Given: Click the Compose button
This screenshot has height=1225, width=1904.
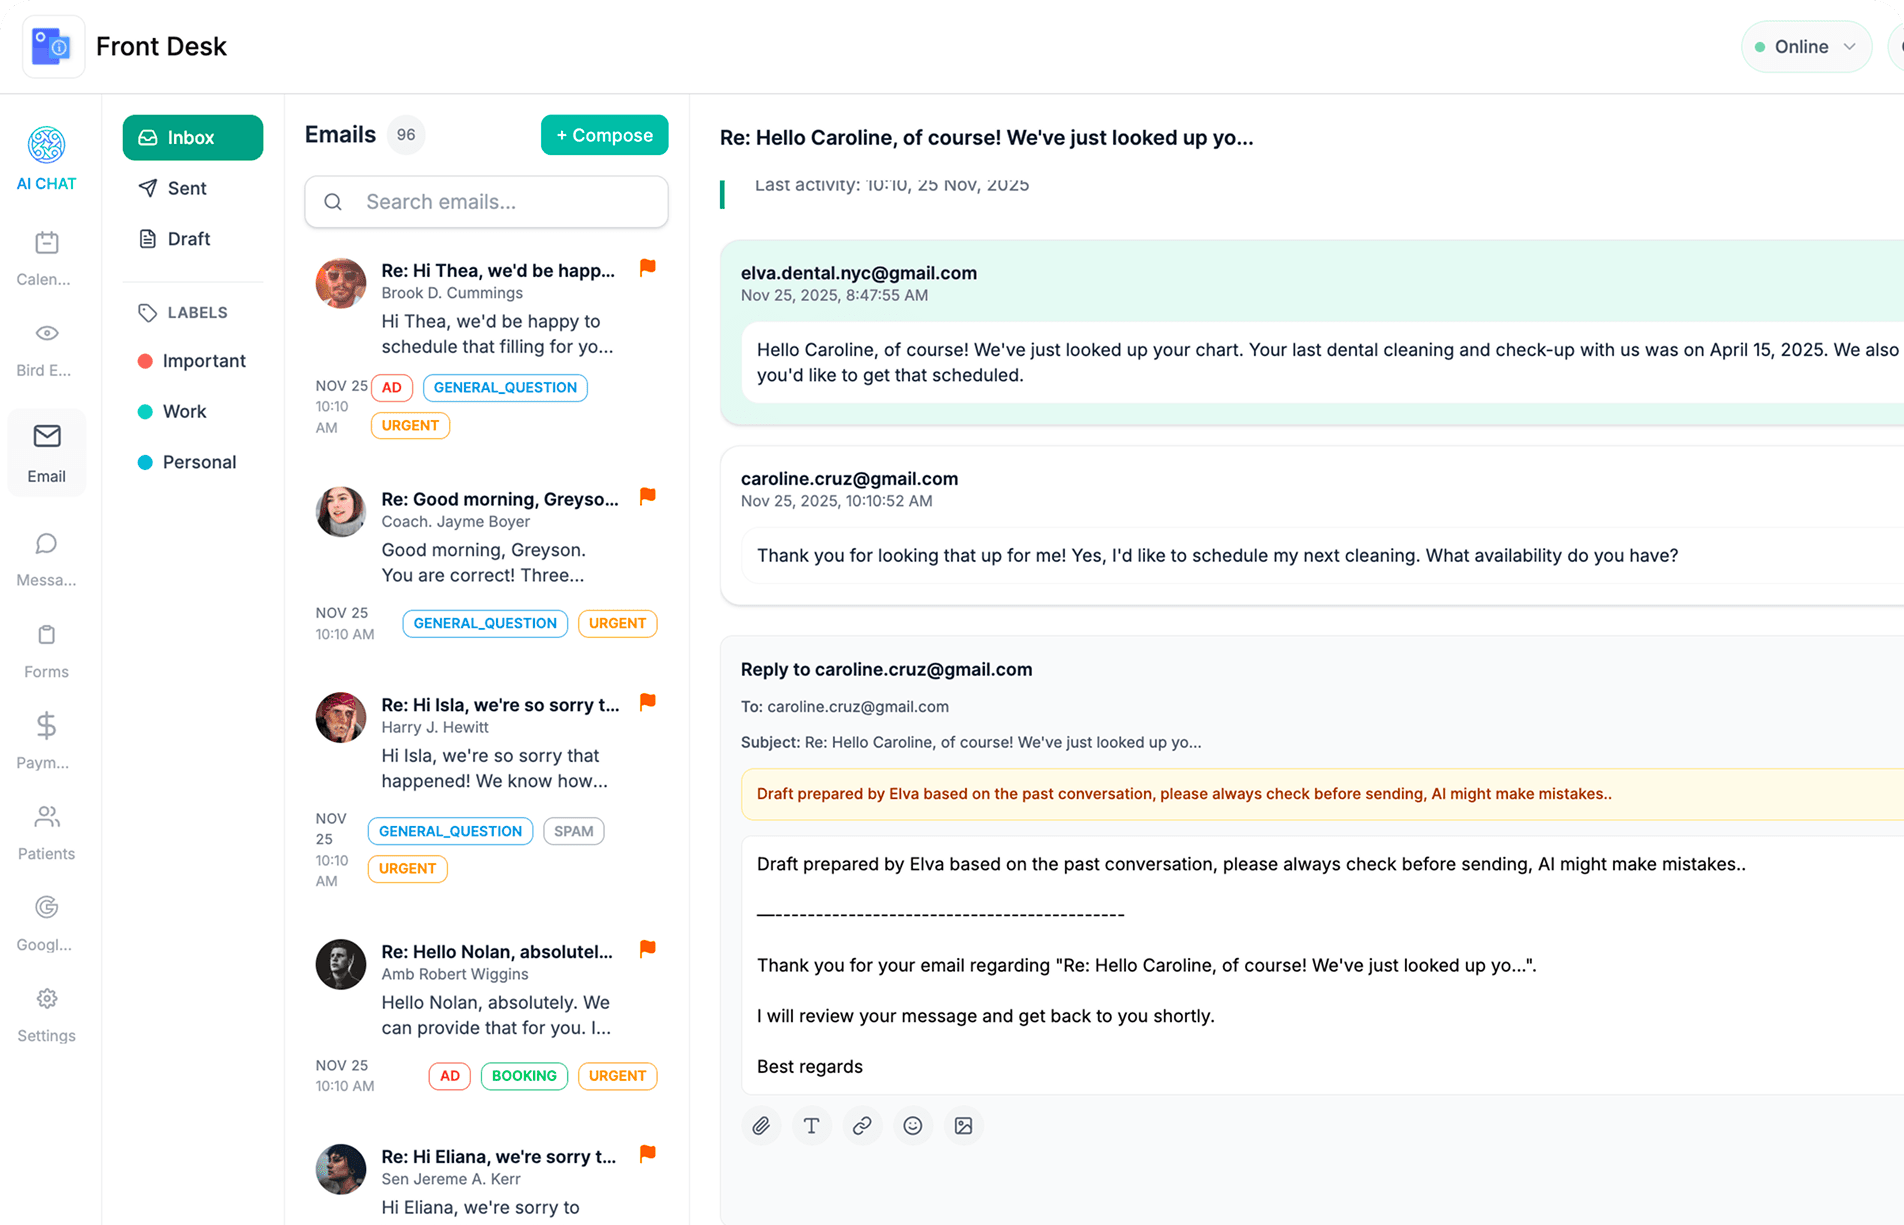Looking at the screenshot, I should (x=604, y=135).
